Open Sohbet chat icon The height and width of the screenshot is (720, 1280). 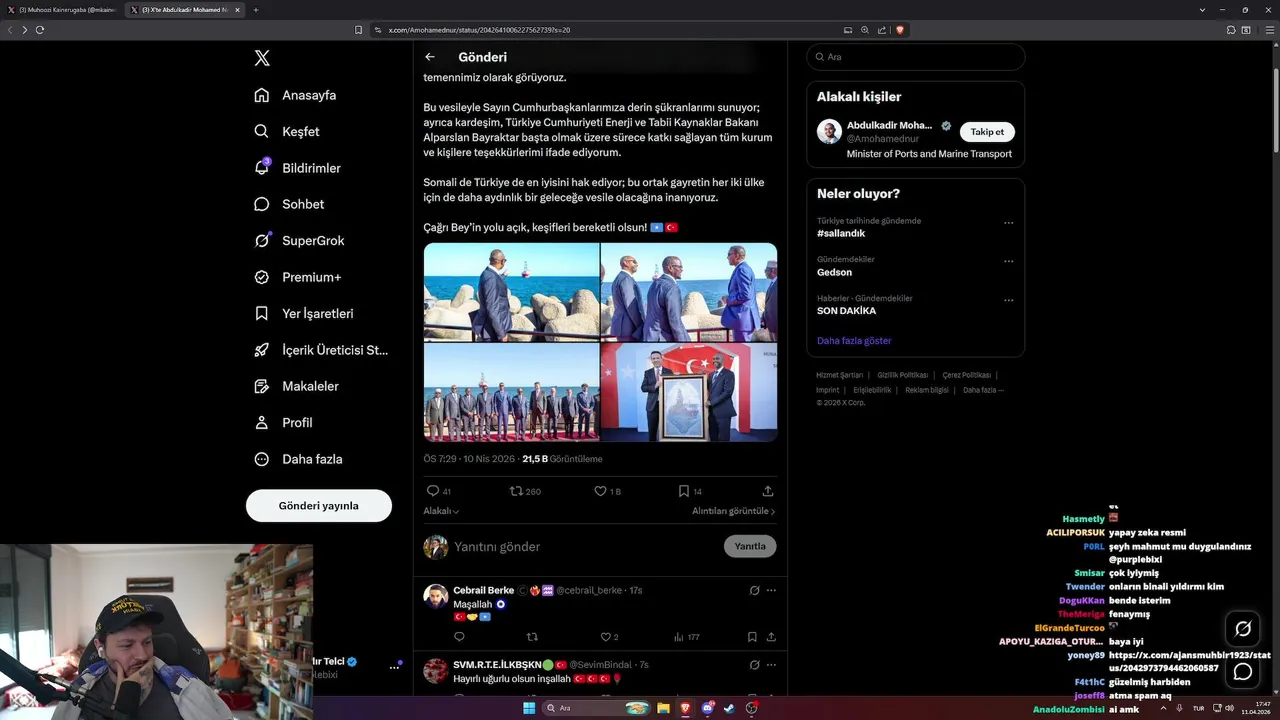(262, 204)
